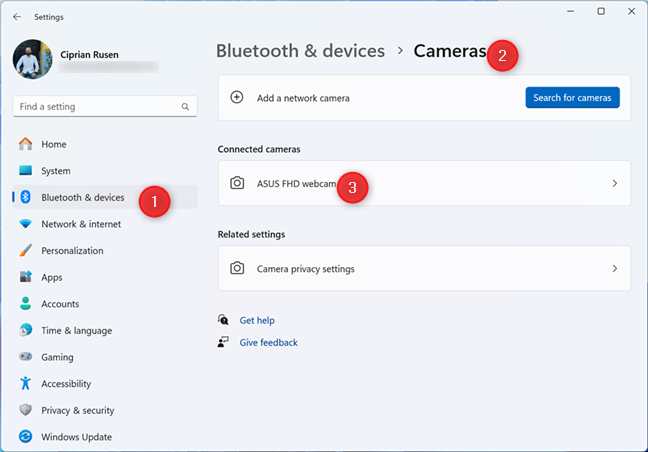Click the Gaming controller icon

(26, 356)
